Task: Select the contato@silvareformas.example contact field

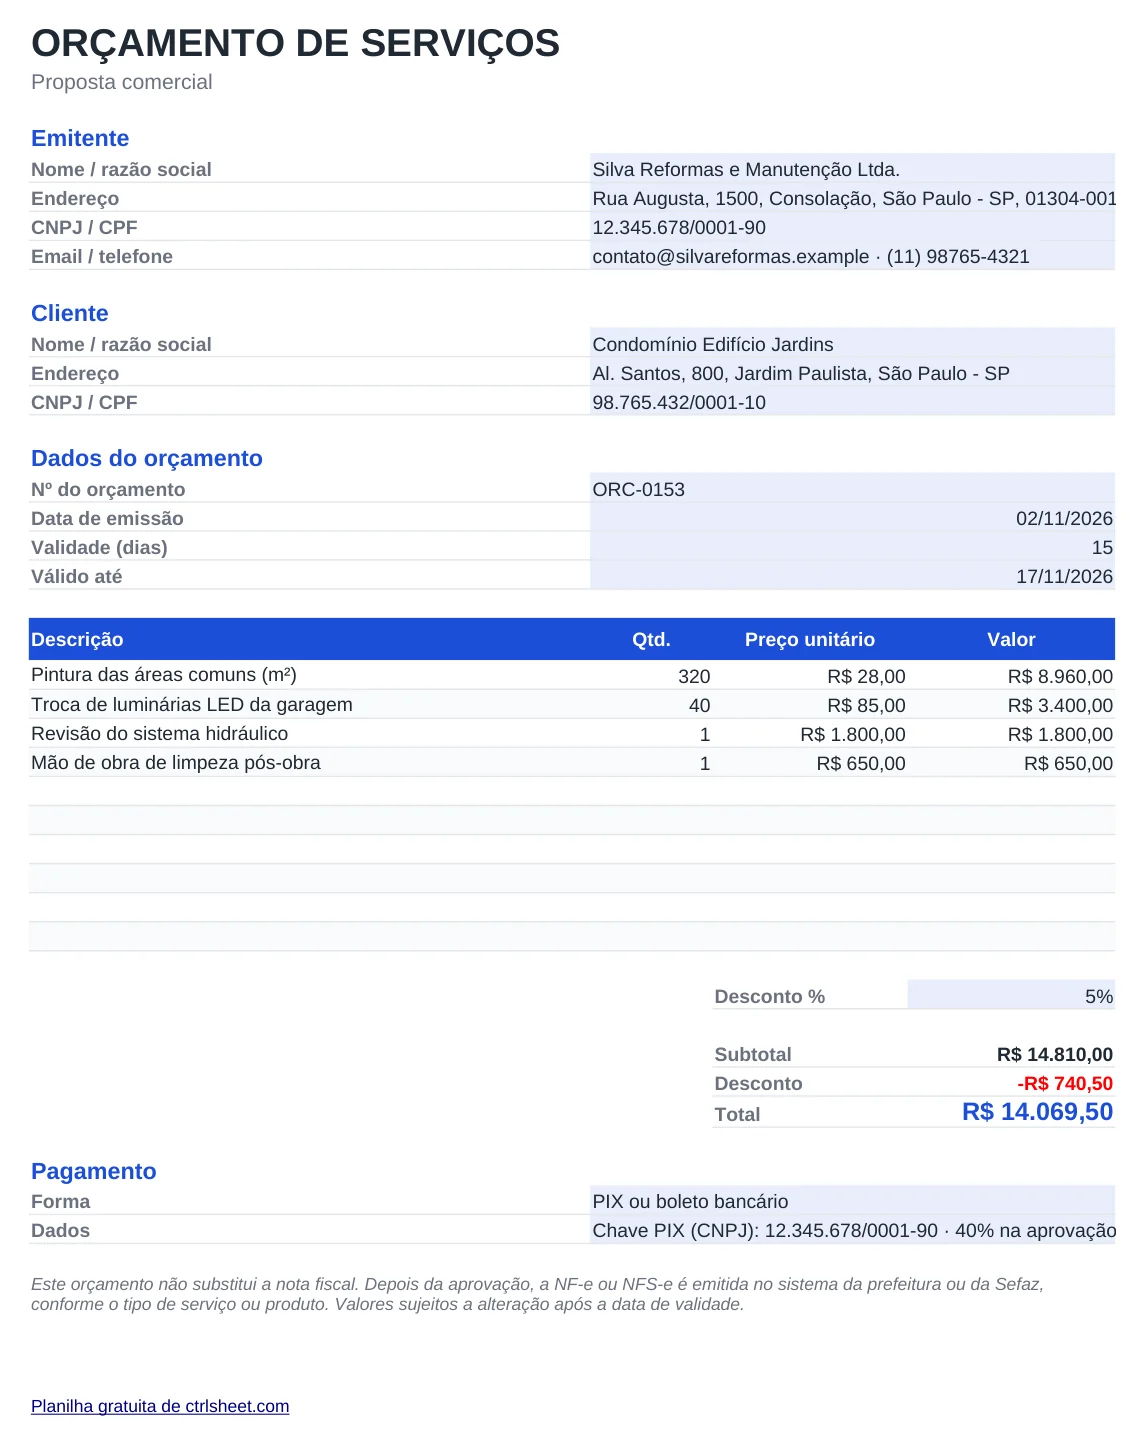Action: [x=852, y=256]
